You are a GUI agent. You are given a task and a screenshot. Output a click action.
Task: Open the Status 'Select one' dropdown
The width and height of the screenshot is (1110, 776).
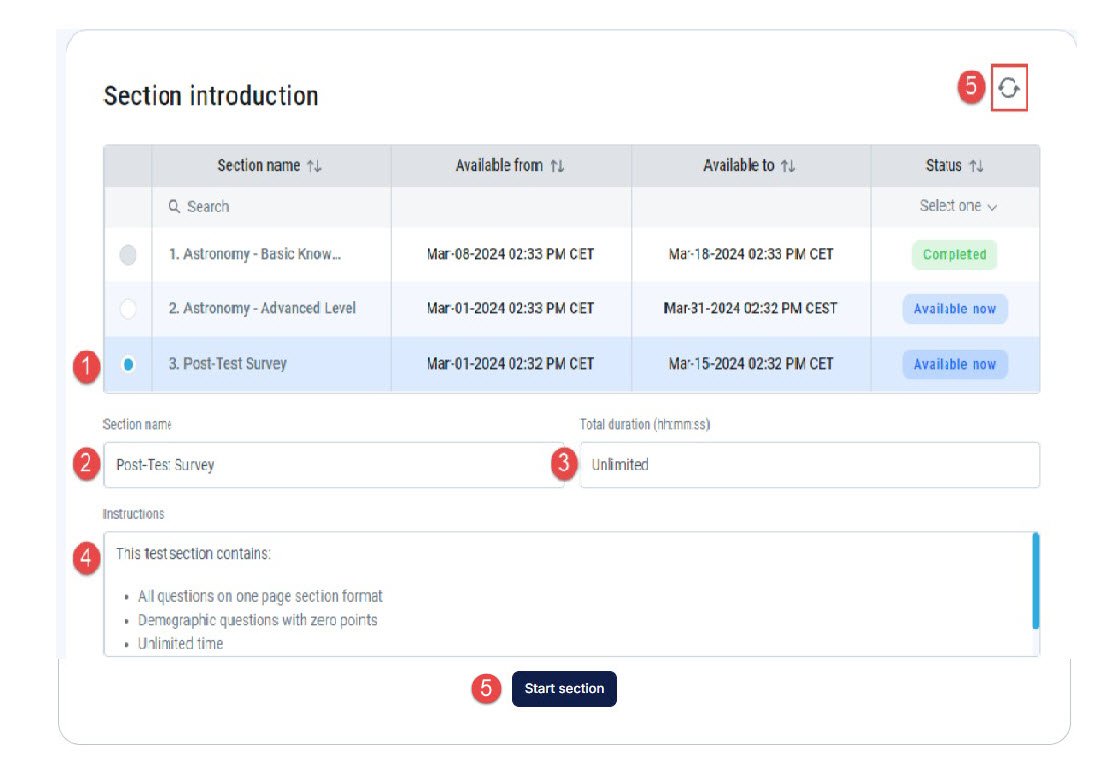(957, 206)
